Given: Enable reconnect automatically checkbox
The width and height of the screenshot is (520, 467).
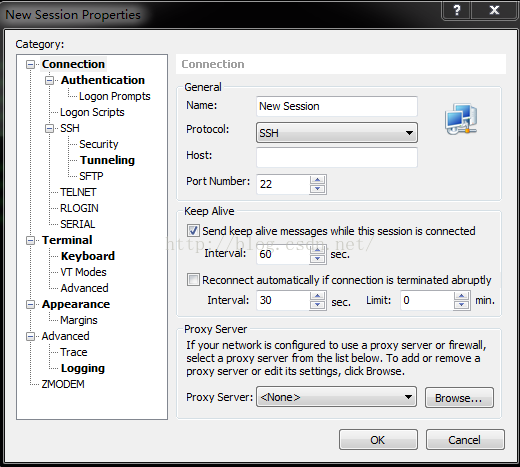Looking at the screenshot, I should (193, 280).
